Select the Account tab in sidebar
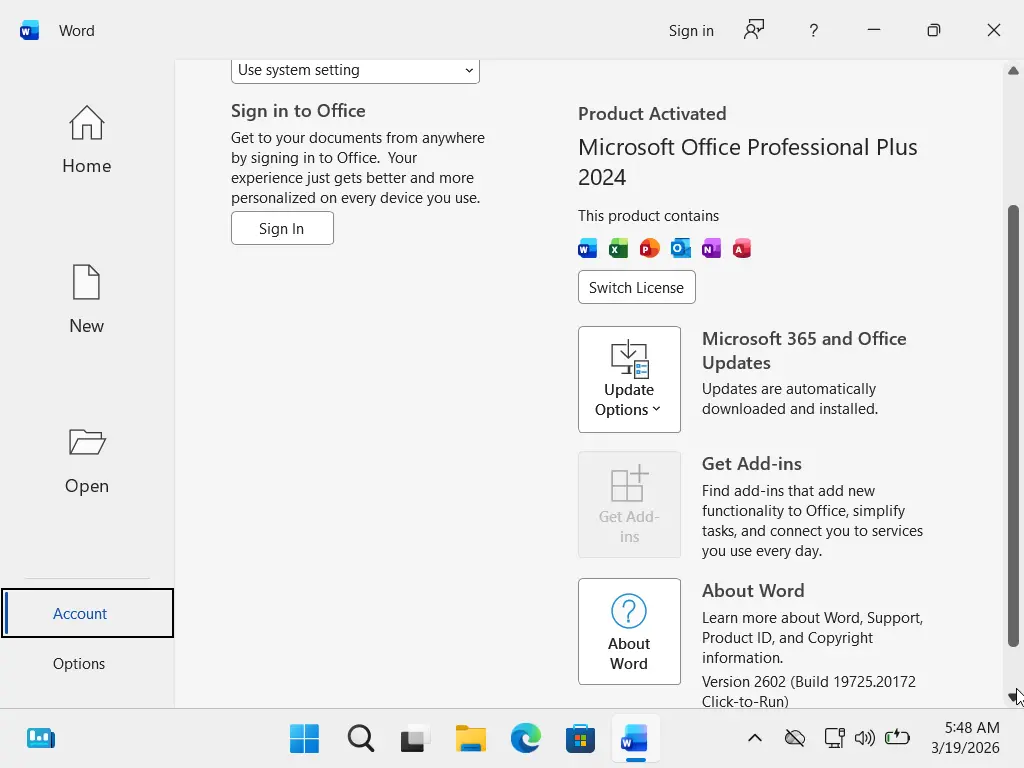This screenshot has width=1024, height=768. [88, 613]
